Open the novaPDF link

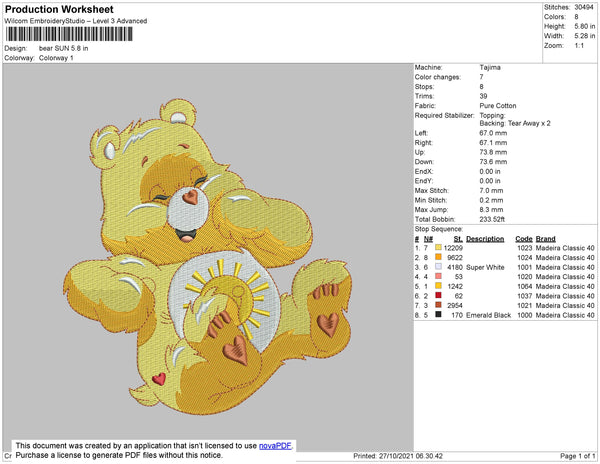tap(275, 446)
